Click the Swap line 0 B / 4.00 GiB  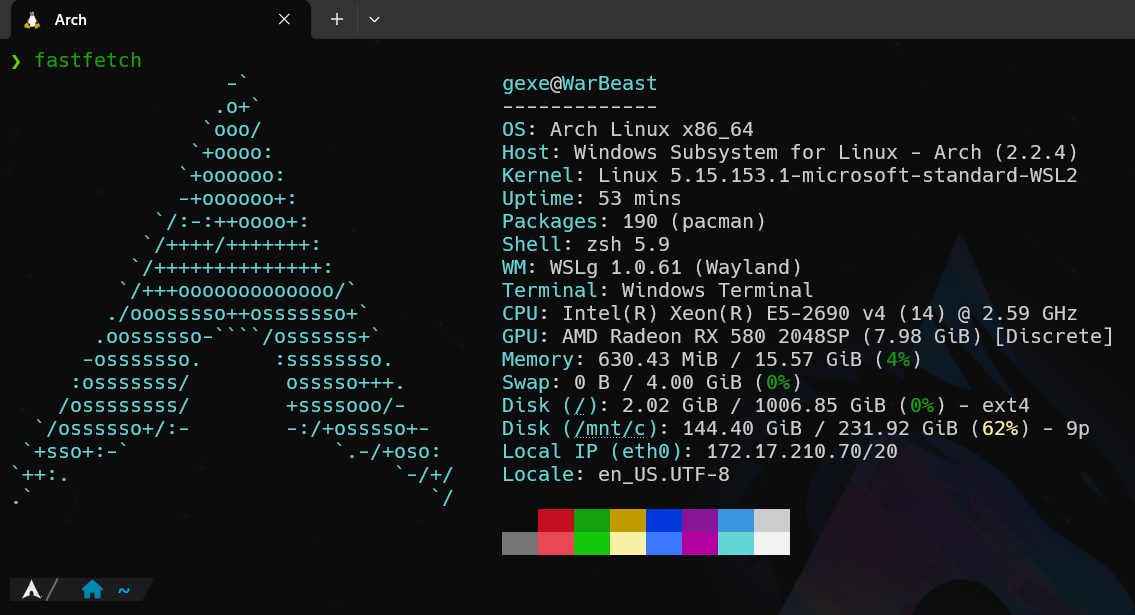[x=652, y=383]
